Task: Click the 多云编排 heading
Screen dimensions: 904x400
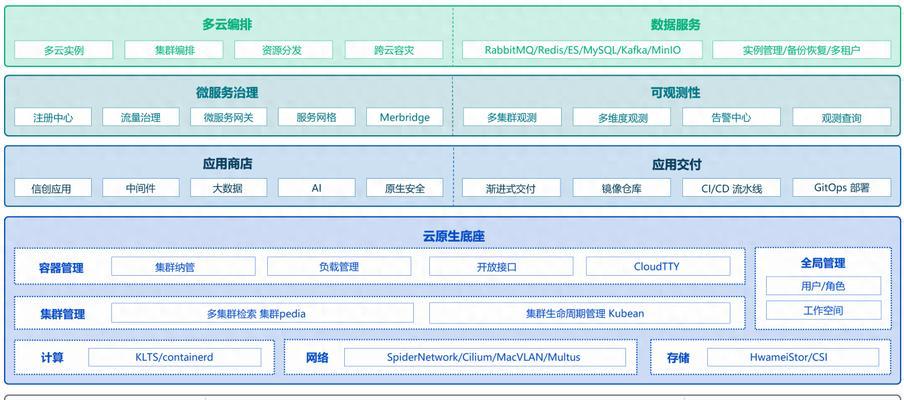Action: pyautogui.click(x=227, y=24)
